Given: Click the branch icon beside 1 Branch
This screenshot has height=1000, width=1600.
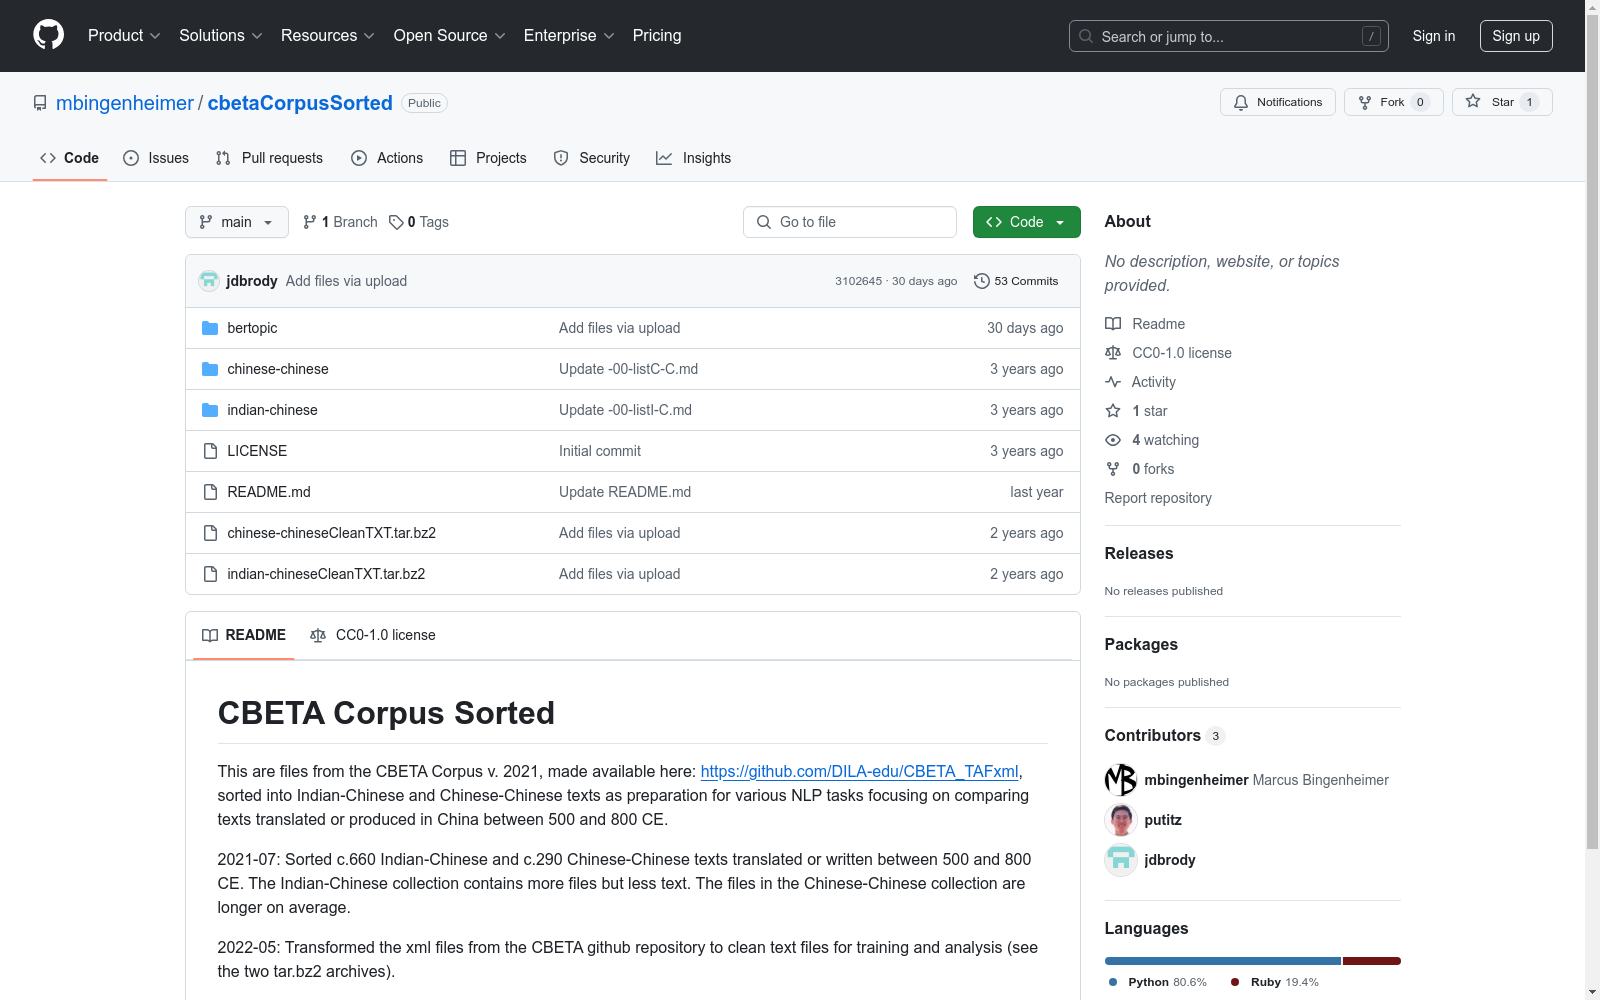Looking at the screenshot, I should [310, 222].
